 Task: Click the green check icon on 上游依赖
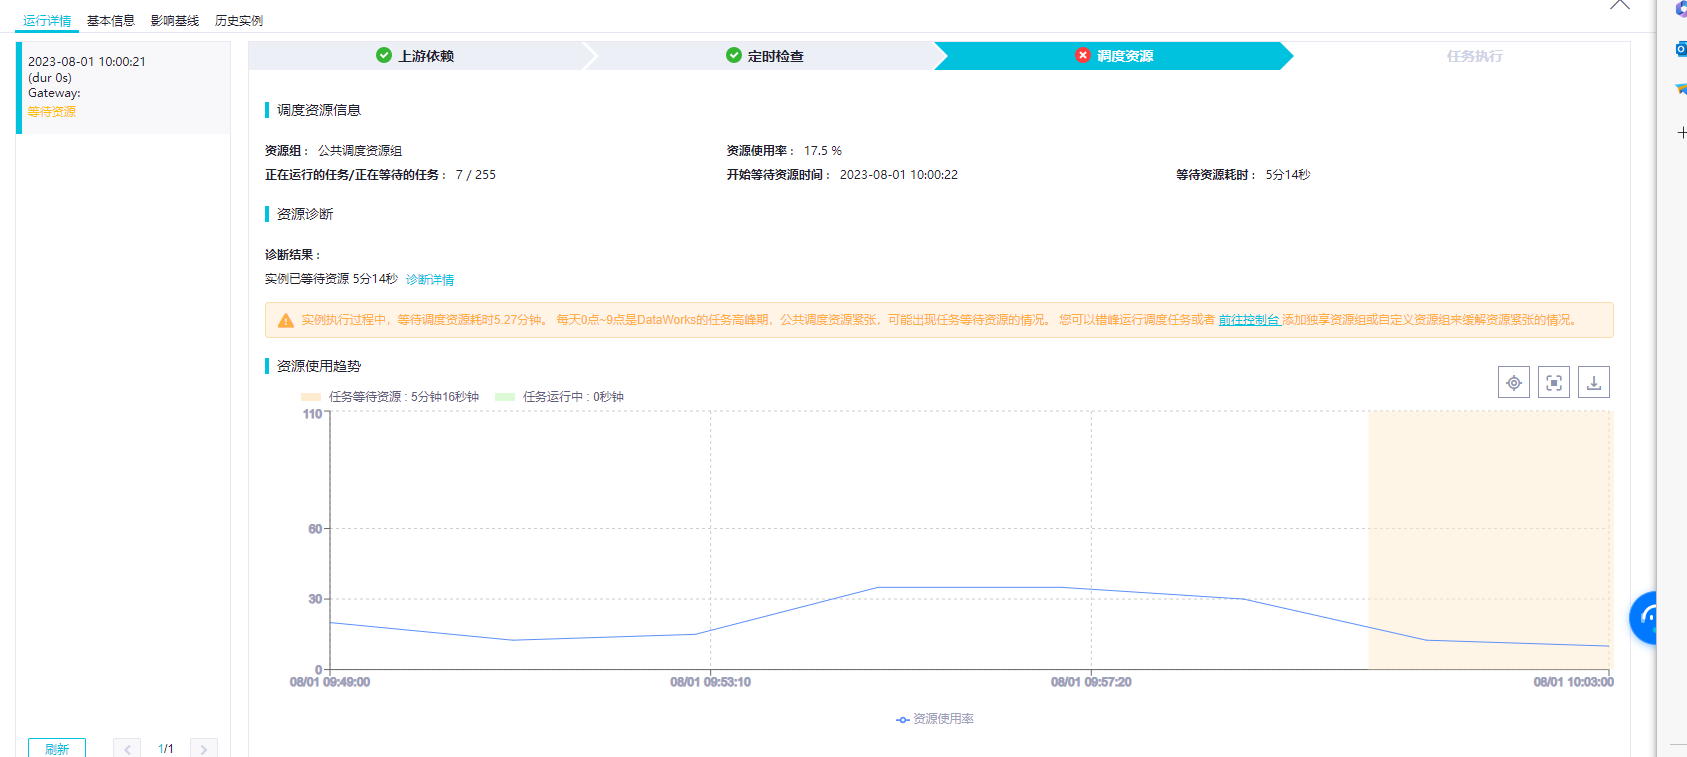[384, 55]
